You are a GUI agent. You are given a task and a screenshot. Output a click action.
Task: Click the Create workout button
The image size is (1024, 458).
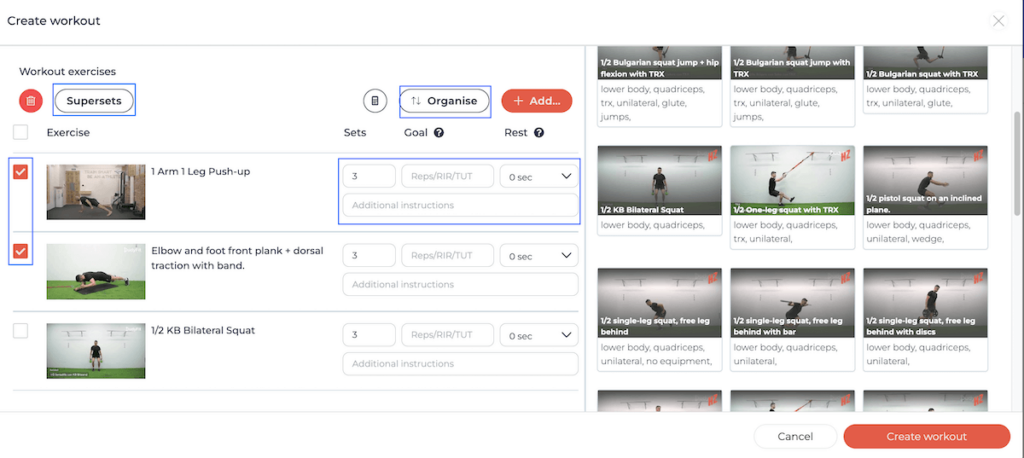926,436
